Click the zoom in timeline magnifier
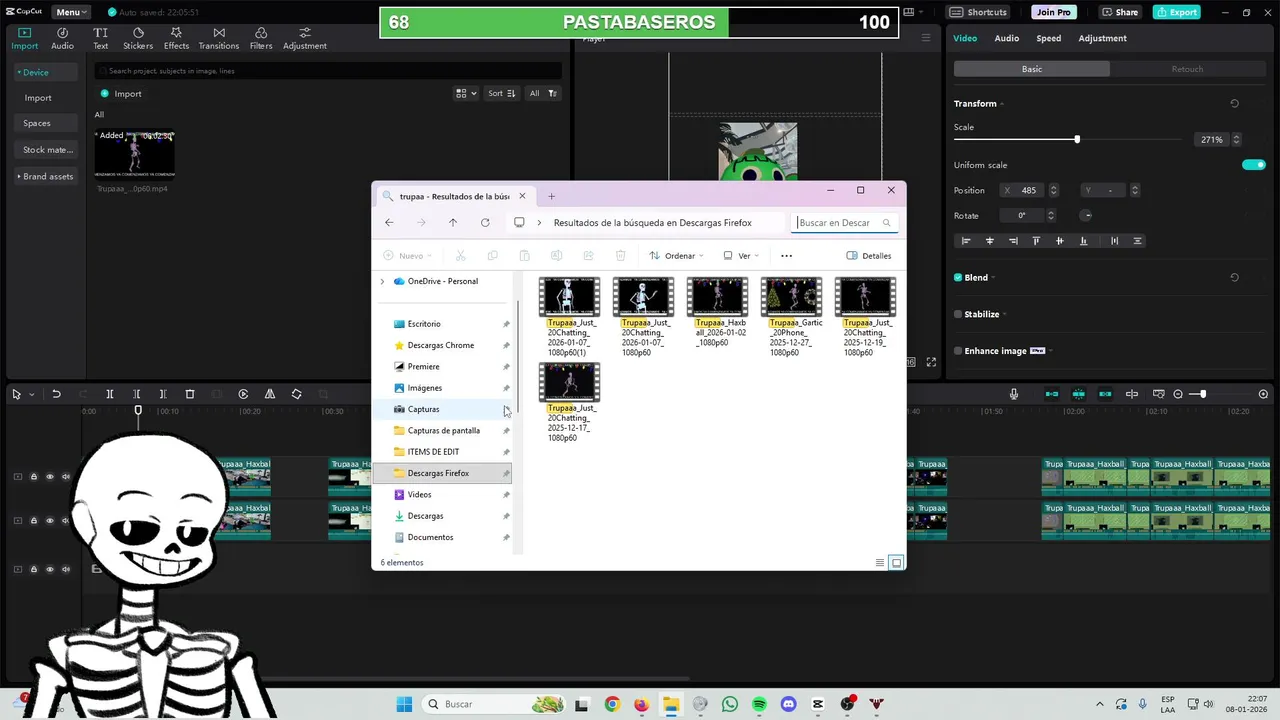The image size is (1280, 720). click(x=1263, y=394)
